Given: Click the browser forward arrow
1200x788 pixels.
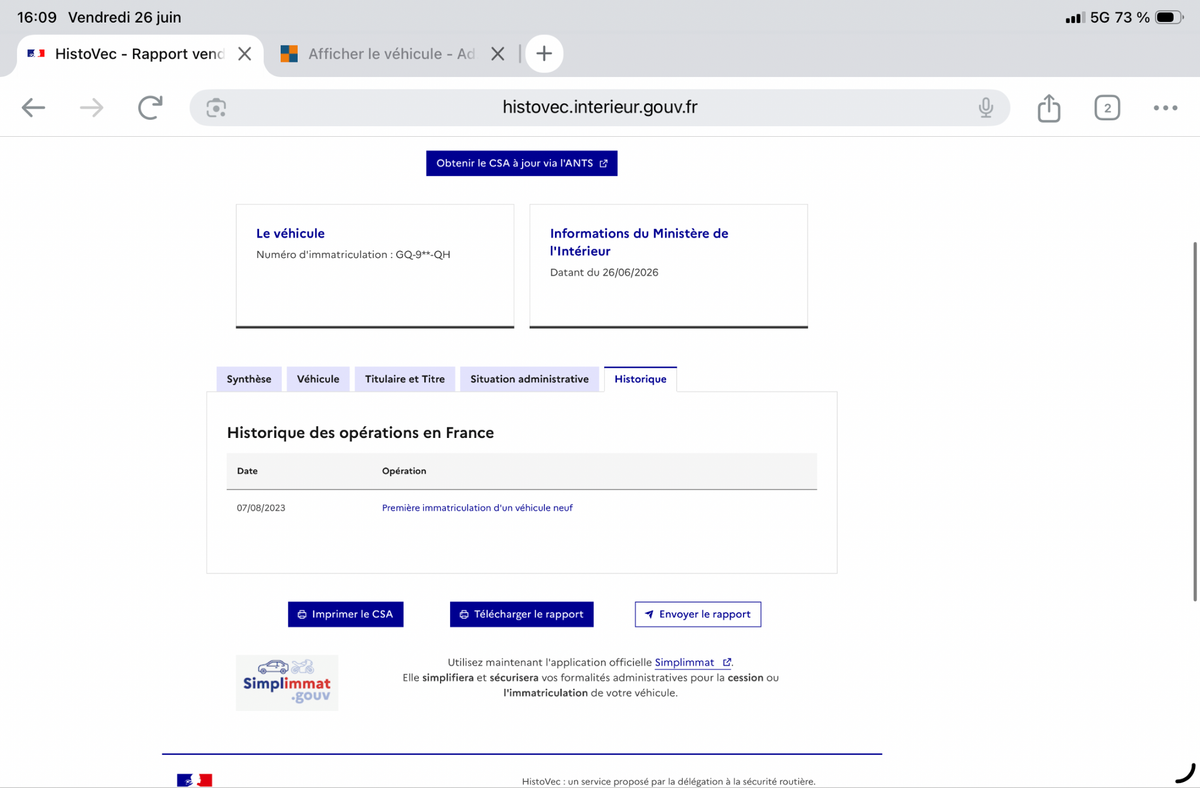Looking at the screenshot, I should click(x=92, y=108).
